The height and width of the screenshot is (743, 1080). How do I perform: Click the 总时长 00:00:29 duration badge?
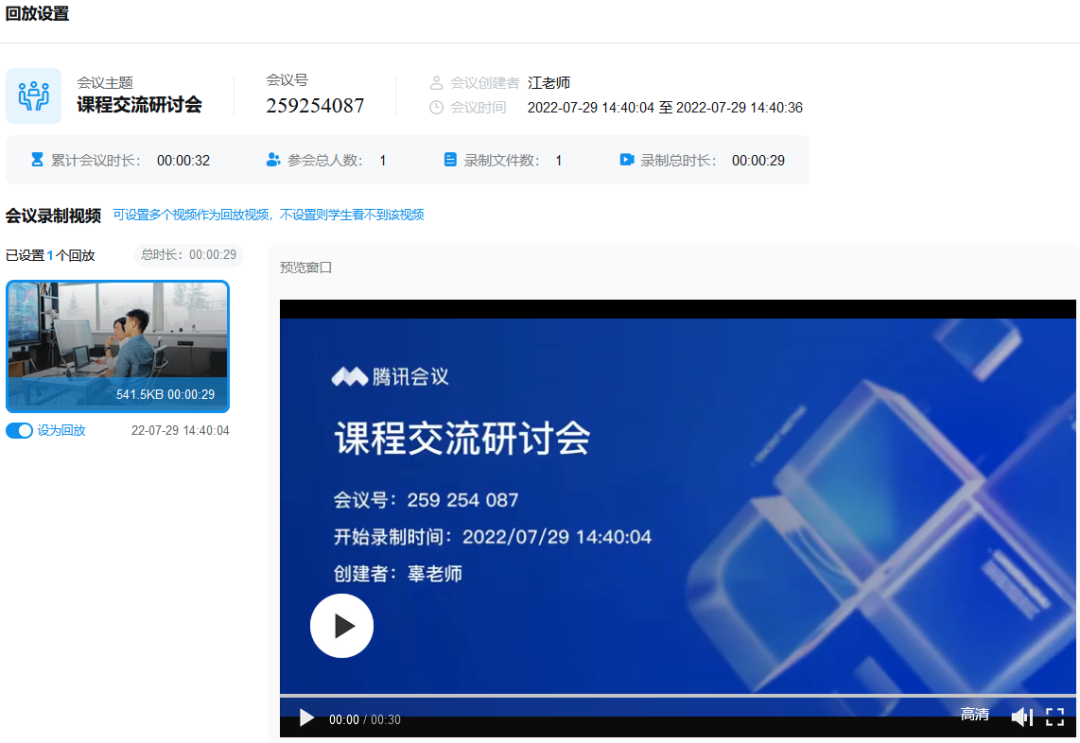pyautogui.click(x=188, y=255)
